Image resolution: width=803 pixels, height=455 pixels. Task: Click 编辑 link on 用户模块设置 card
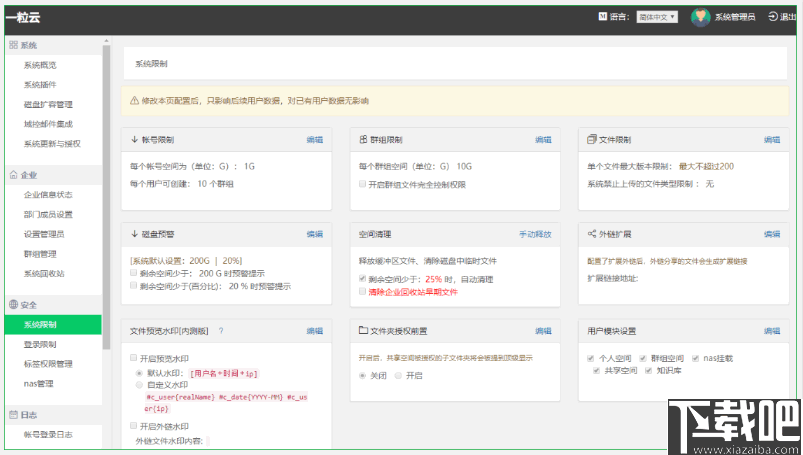pyautogui.click(x=772, y=331)
